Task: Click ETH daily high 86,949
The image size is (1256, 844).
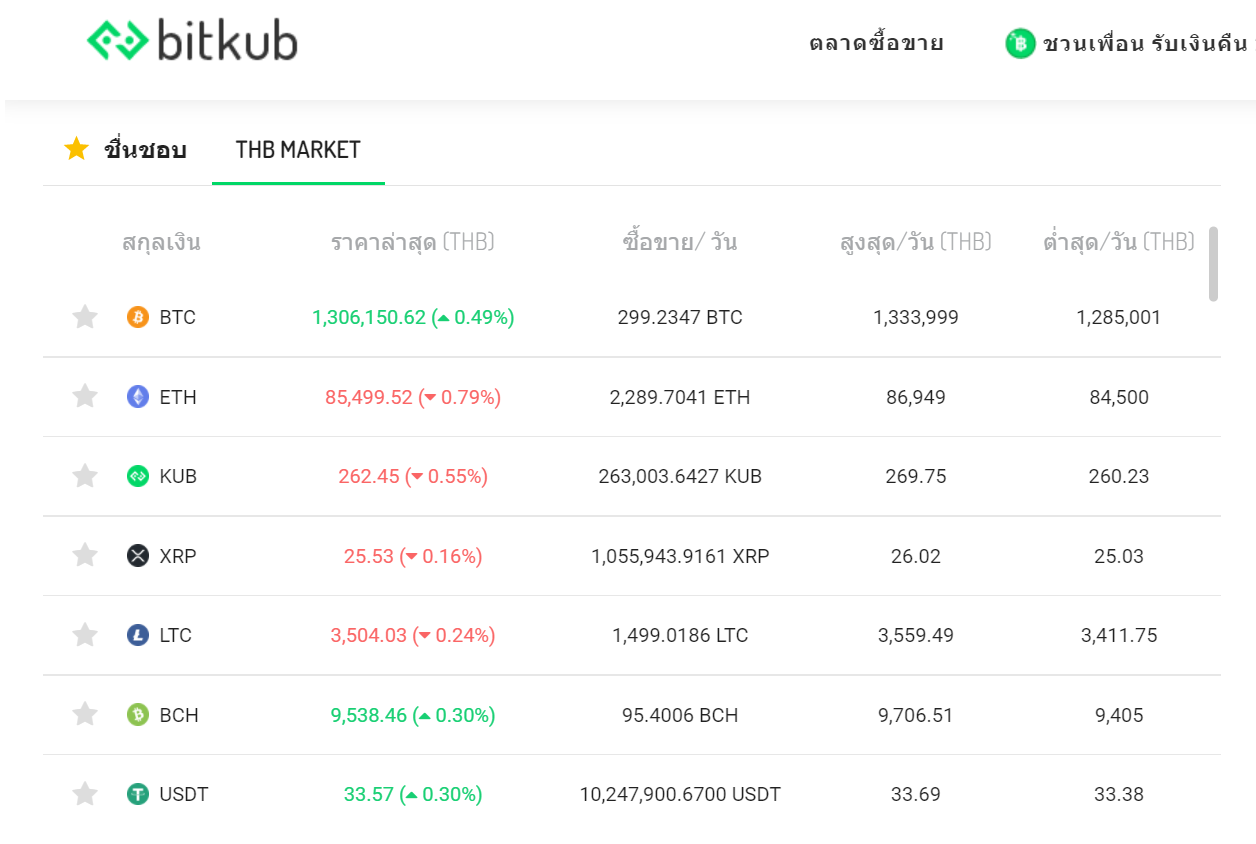Action: pos(916,397)
